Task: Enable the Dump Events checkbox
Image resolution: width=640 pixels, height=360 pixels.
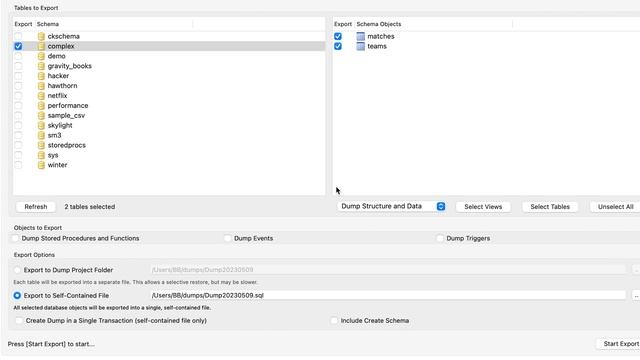Action: point(227,238)
